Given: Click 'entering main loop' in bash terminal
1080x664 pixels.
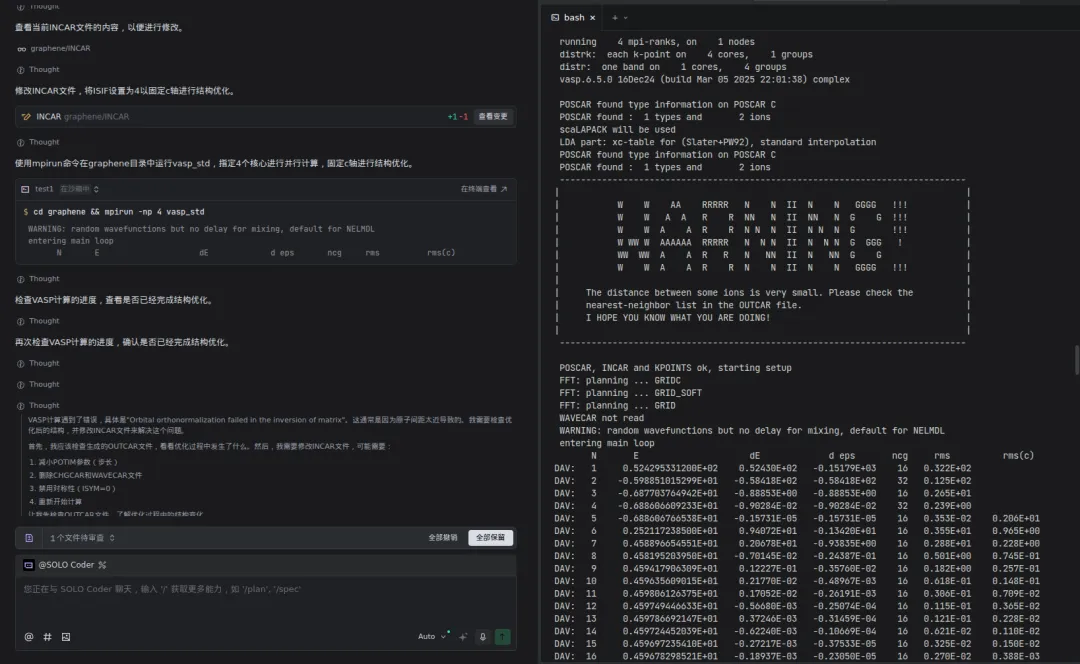Looking at the screenshot, I should (x=607, y=444).
